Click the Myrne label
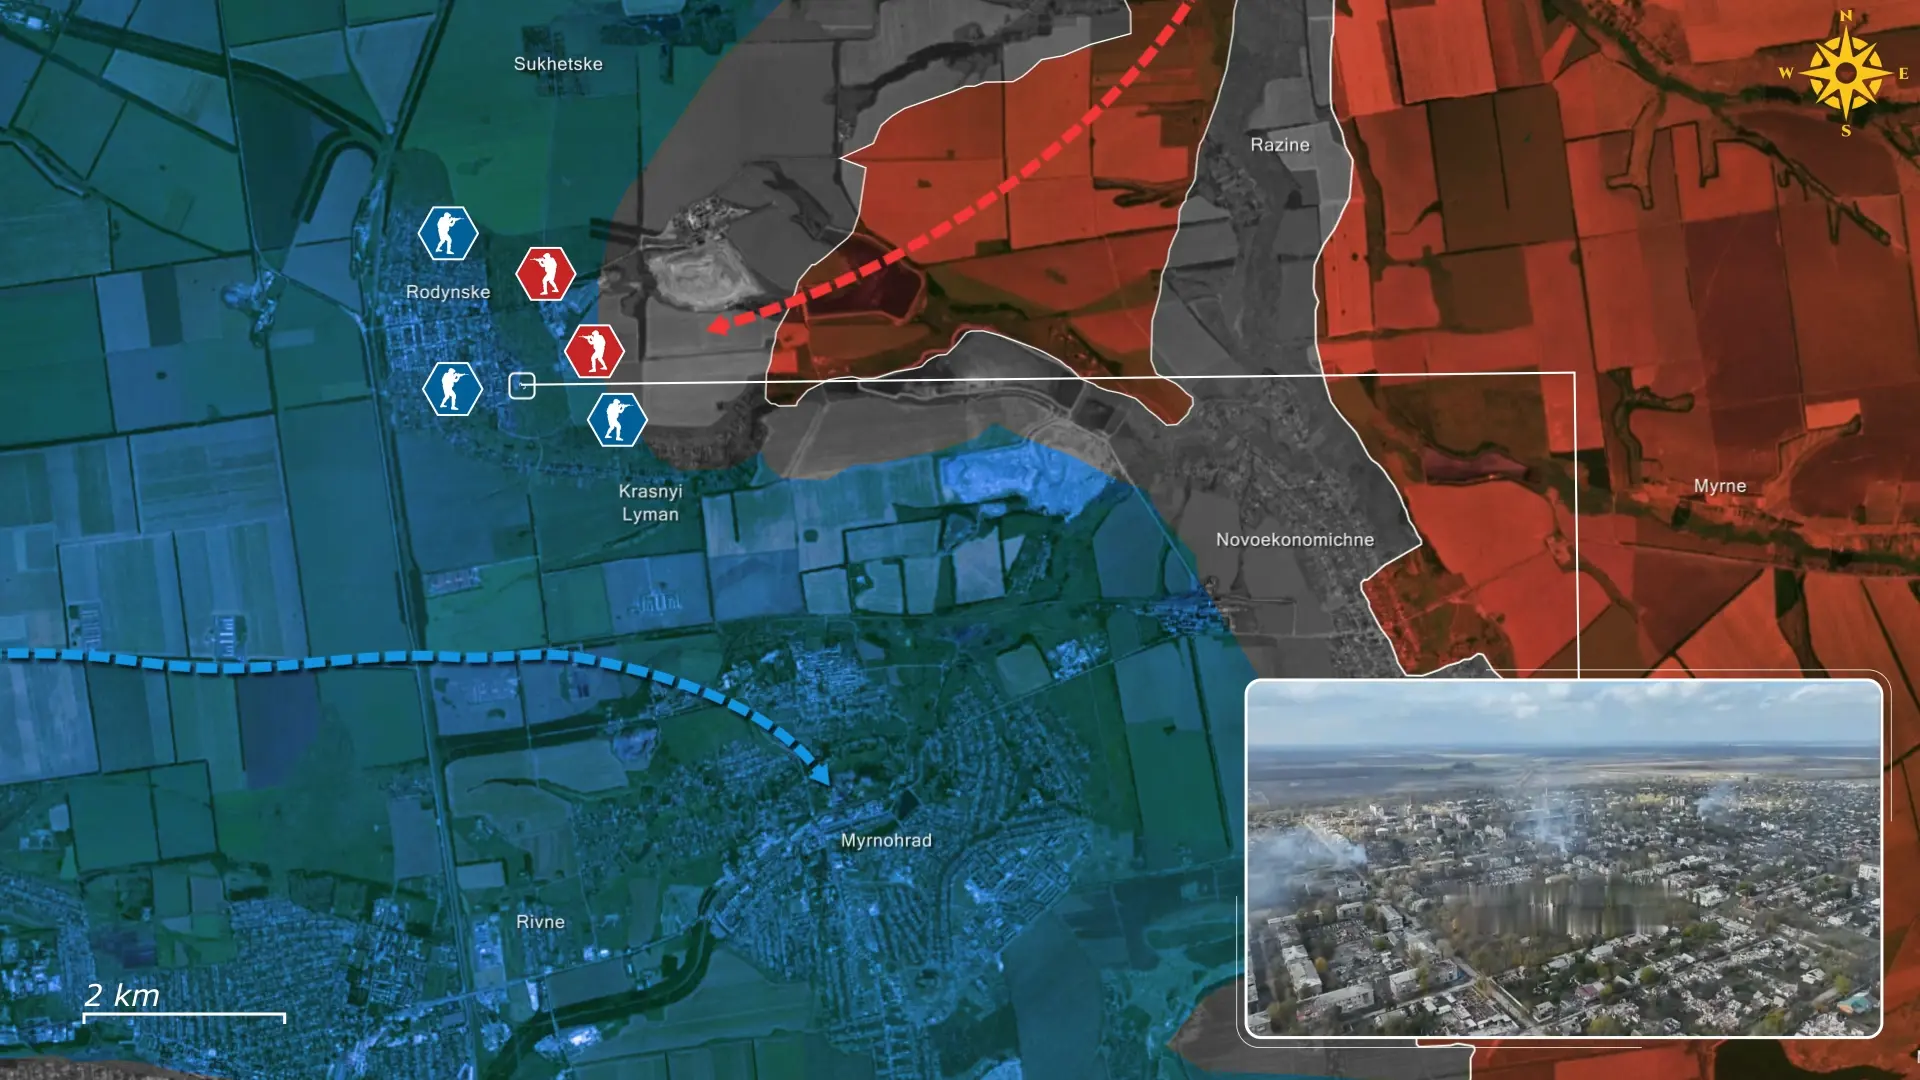1920x1080 pixels. point(1719,486)
